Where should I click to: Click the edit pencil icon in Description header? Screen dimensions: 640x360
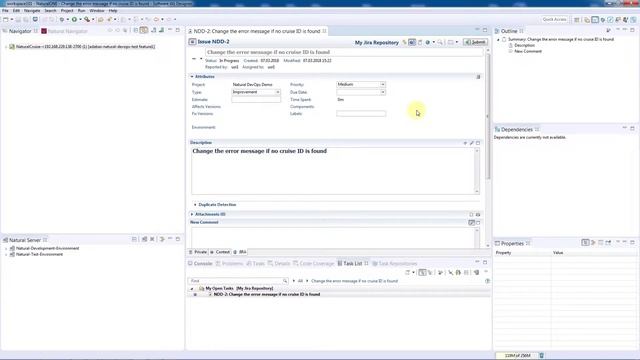point(471,143)
